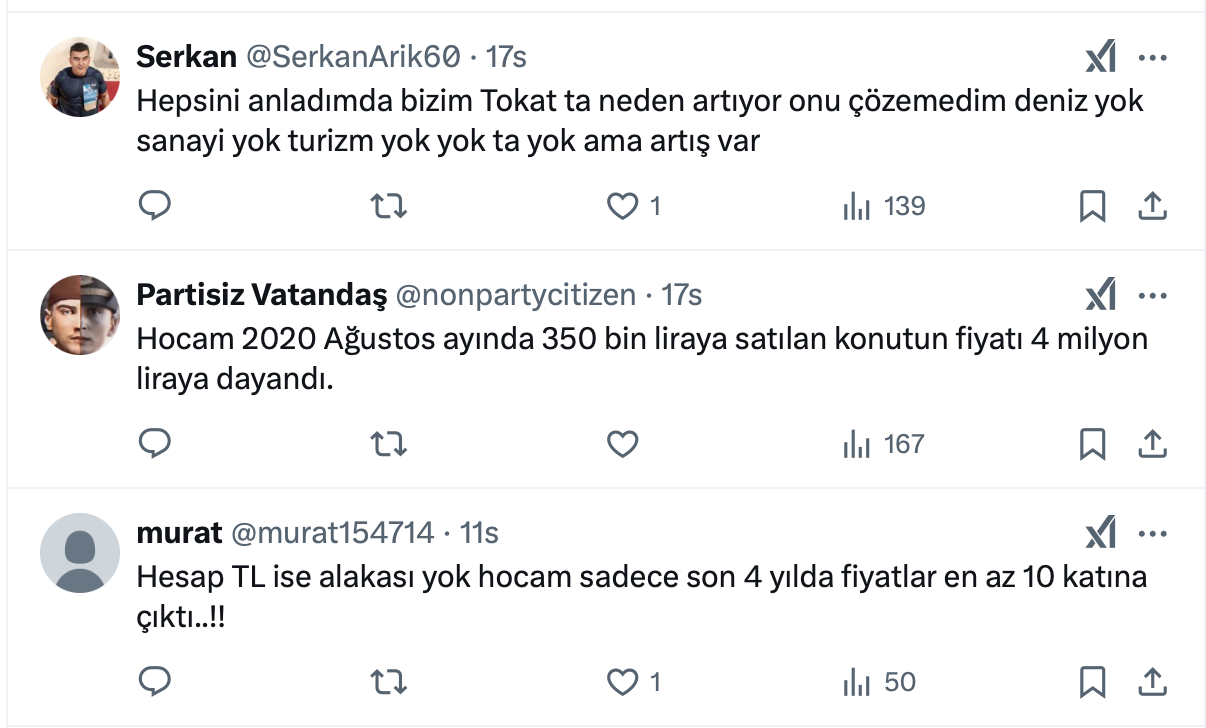Bookmark Partisiz Vatandaş's tweet

click(x=1092, y=443)
